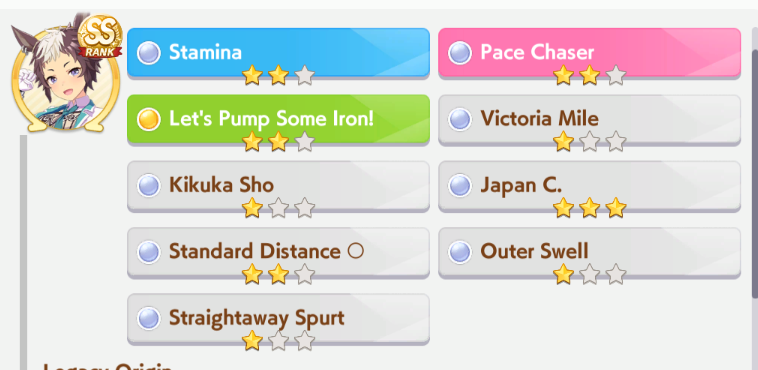
Task: Click the orb icon beside Straightaway Spurt
Action: [x=148, y=318]
